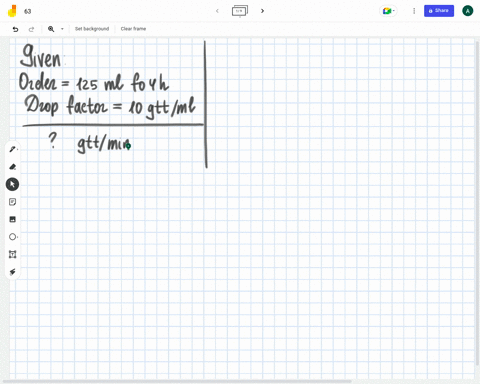Select the Text box tool
480x384 pixels.
pyautogui.click(x=12, y=255)
